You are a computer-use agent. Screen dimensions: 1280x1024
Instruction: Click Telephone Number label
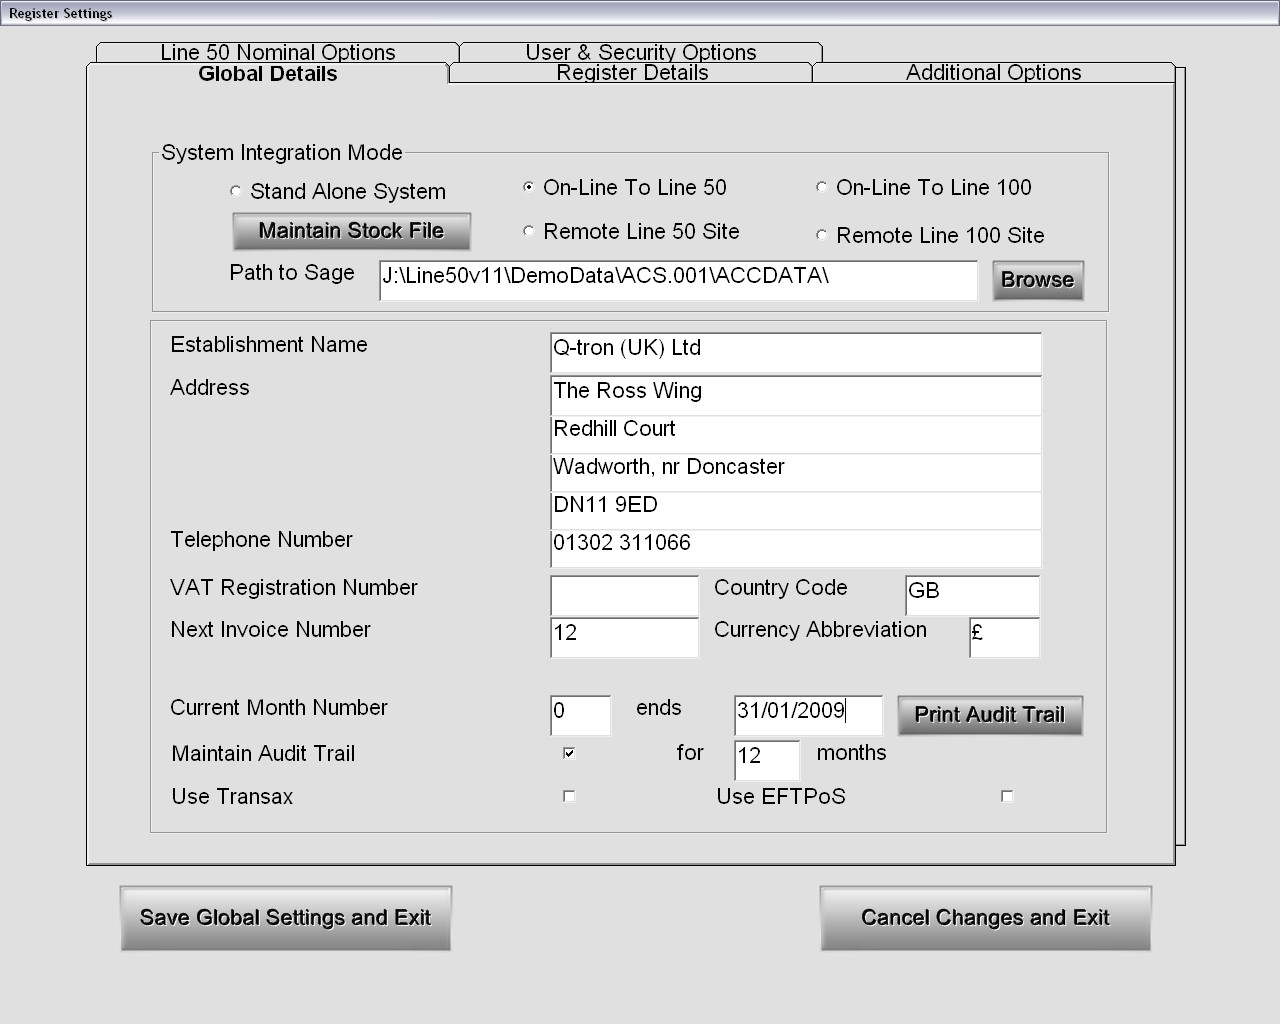(261, 540)
